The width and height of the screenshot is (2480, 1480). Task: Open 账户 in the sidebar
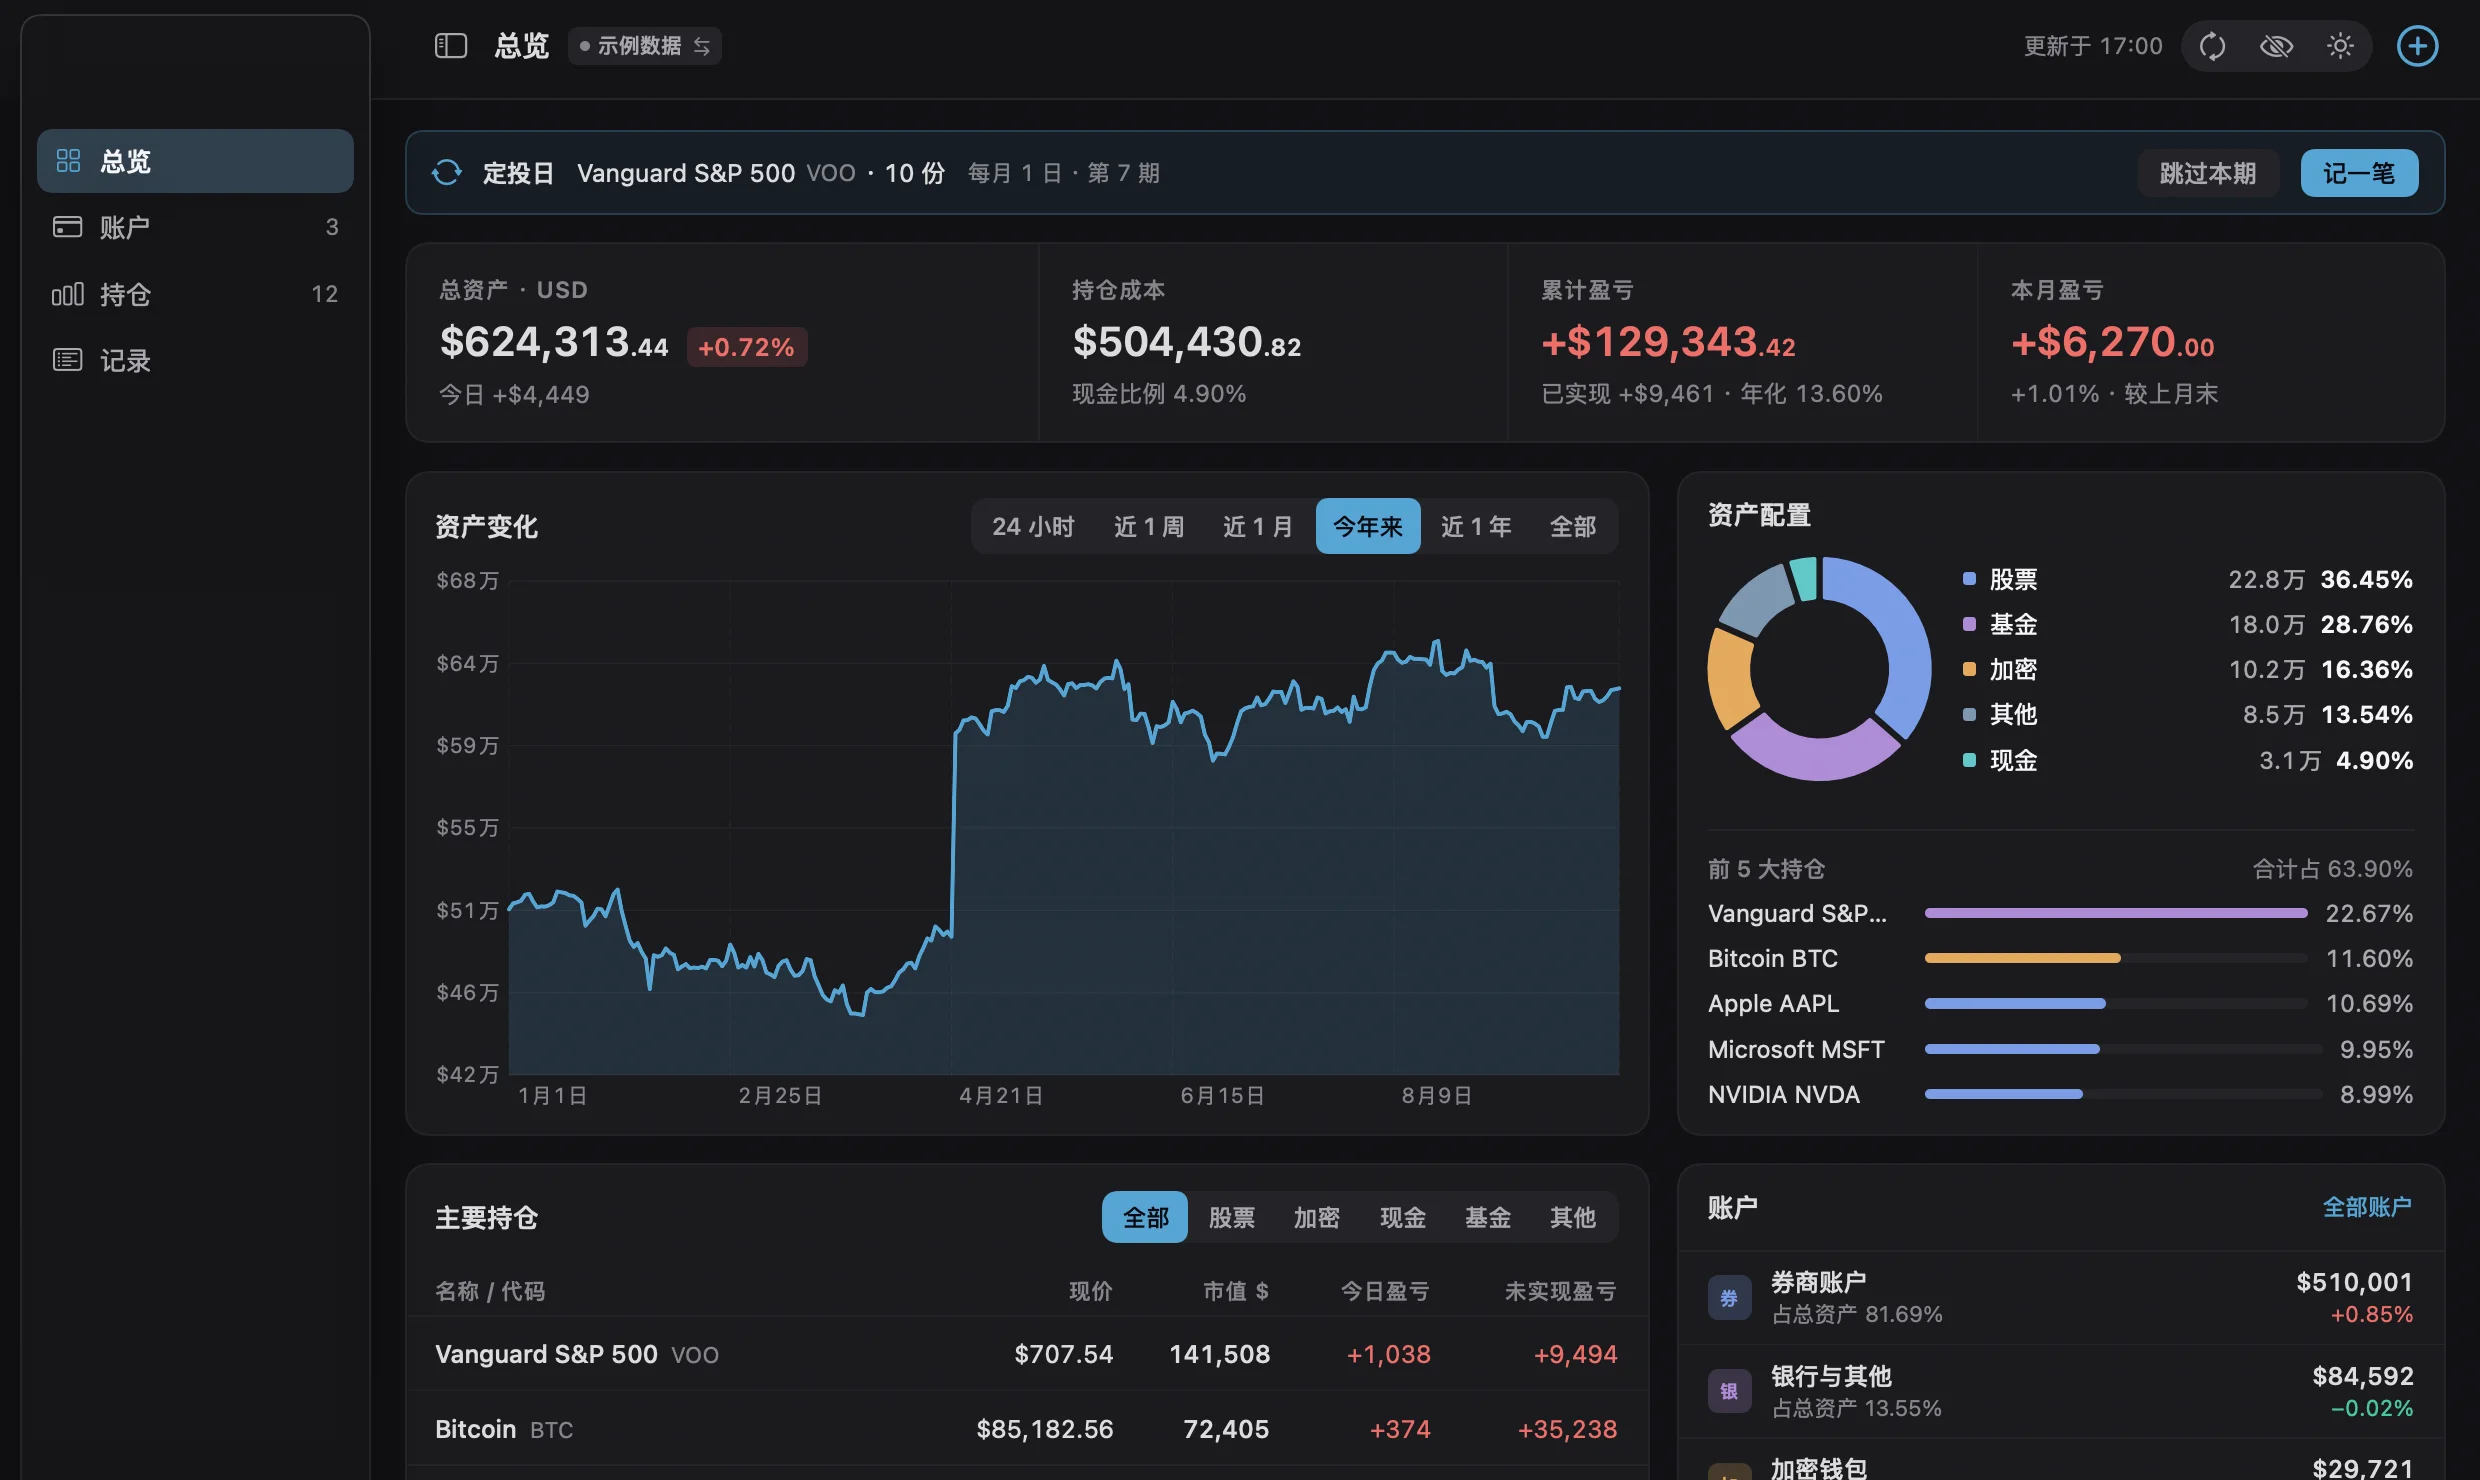coord(195,227)
